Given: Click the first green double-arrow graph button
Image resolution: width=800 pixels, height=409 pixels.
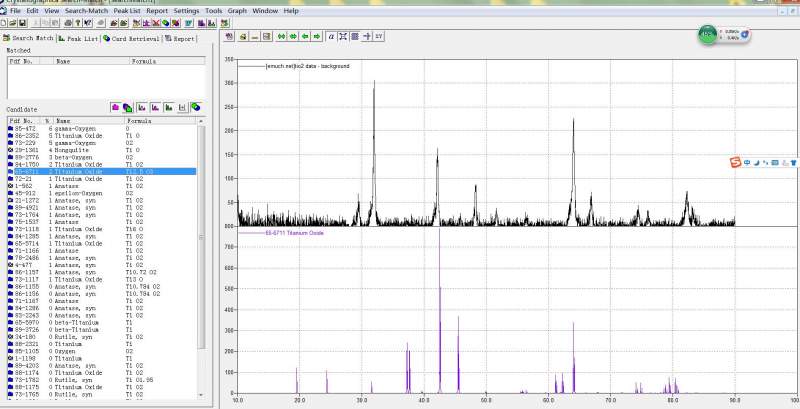Looking at the screenshot, I should 279,37.
